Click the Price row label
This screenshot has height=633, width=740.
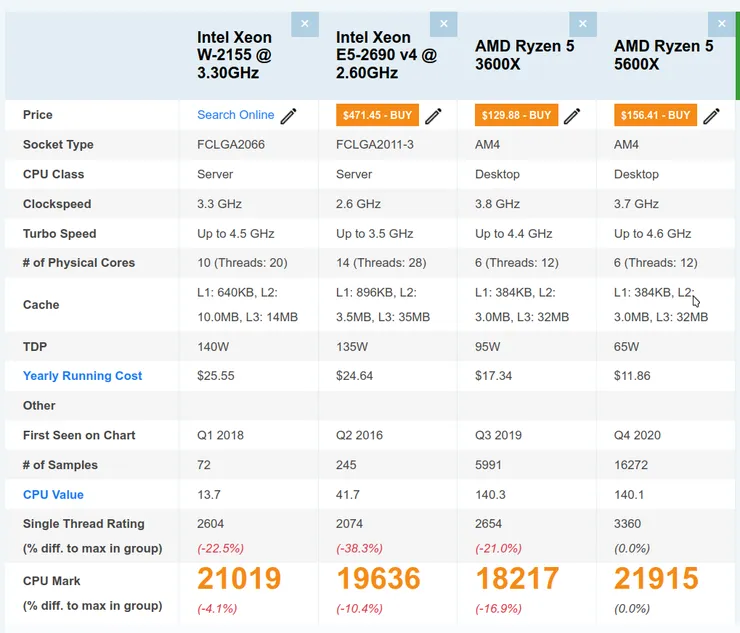[x=38, y=115]
